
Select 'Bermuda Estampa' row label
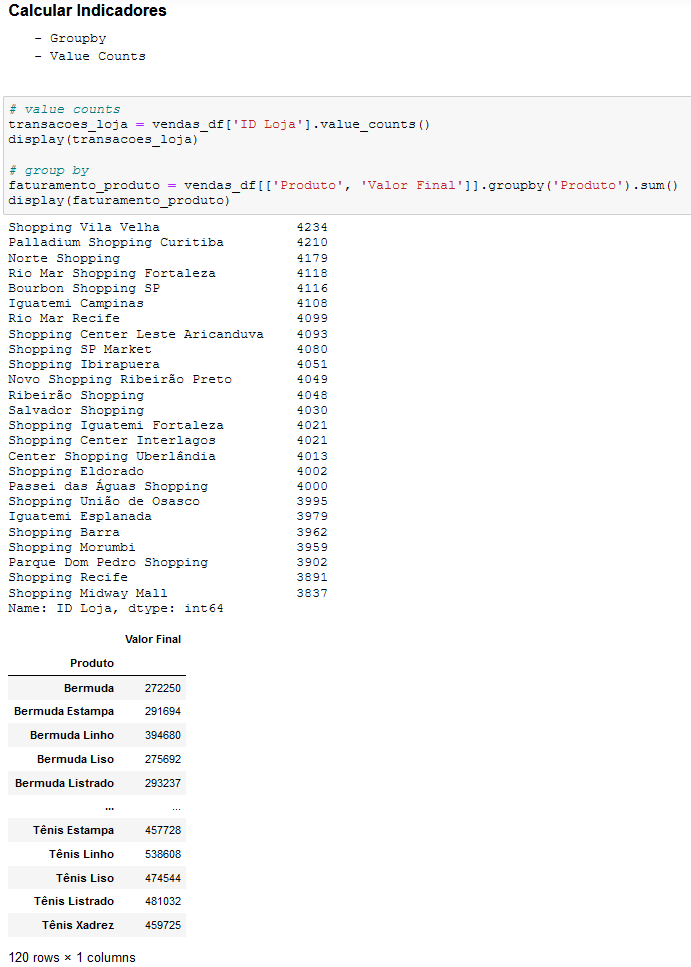pyautogui.click(x=64, y=712)
